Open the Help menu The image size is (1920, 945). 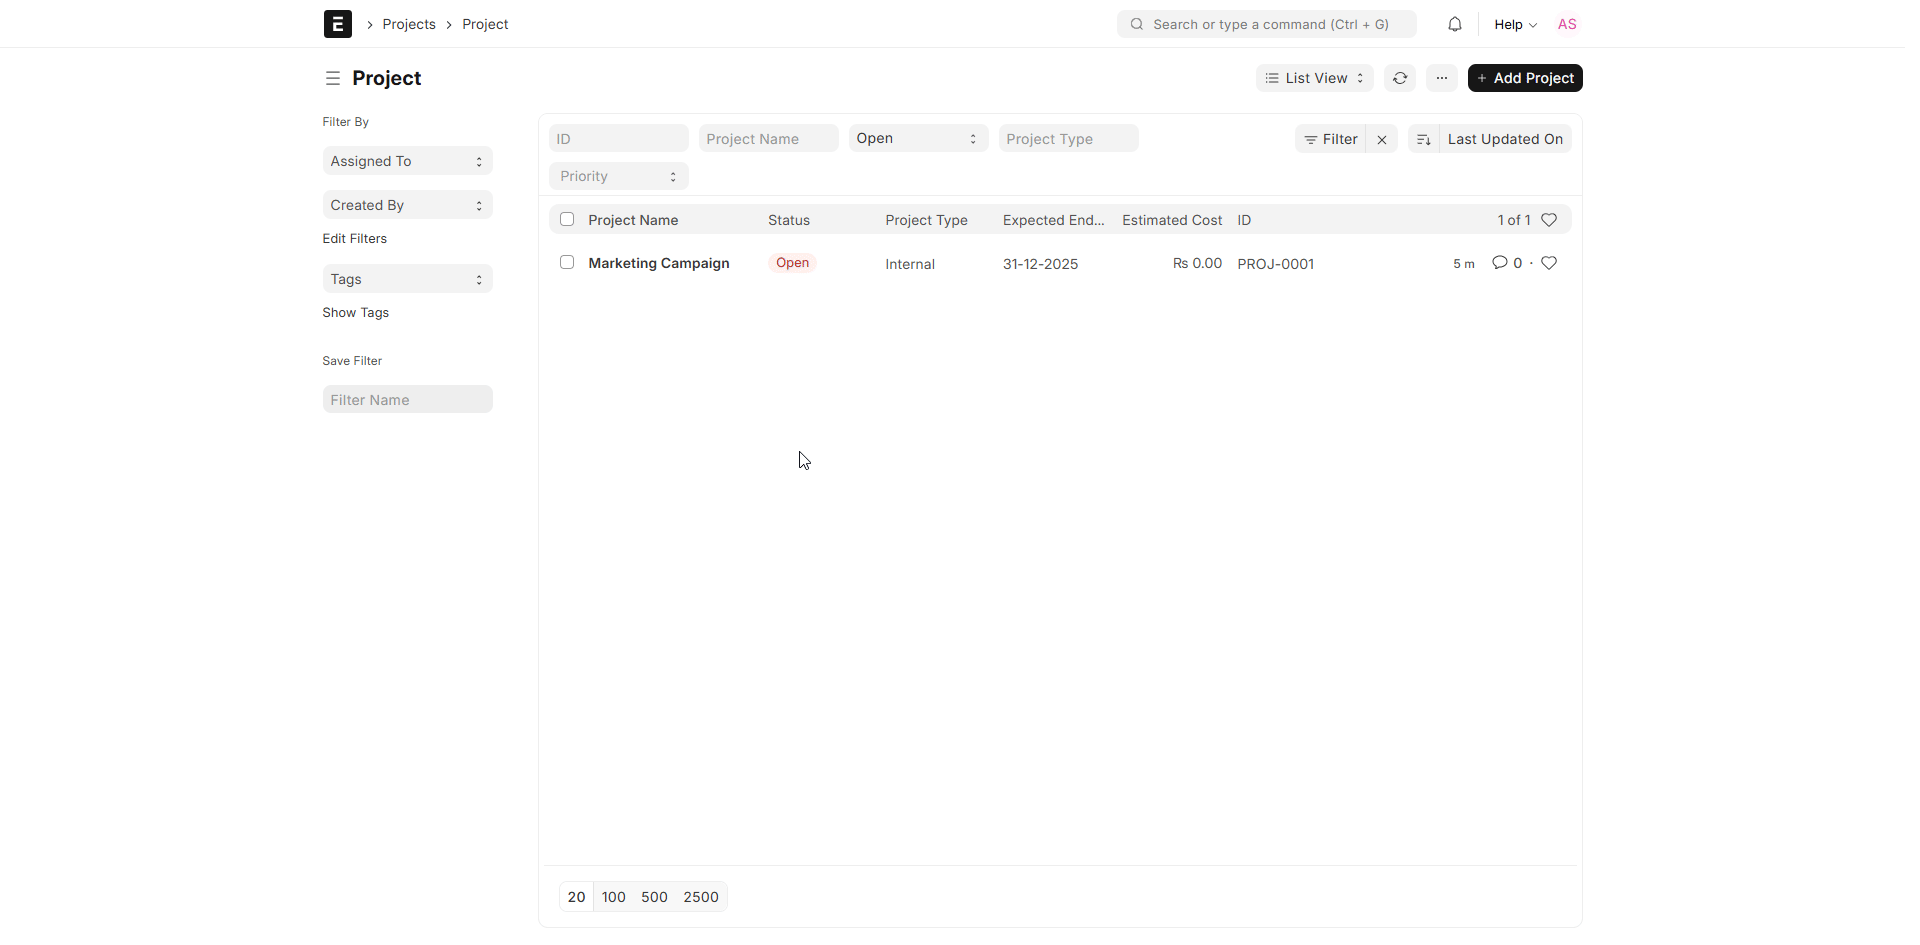click(x=1514, y=24)
